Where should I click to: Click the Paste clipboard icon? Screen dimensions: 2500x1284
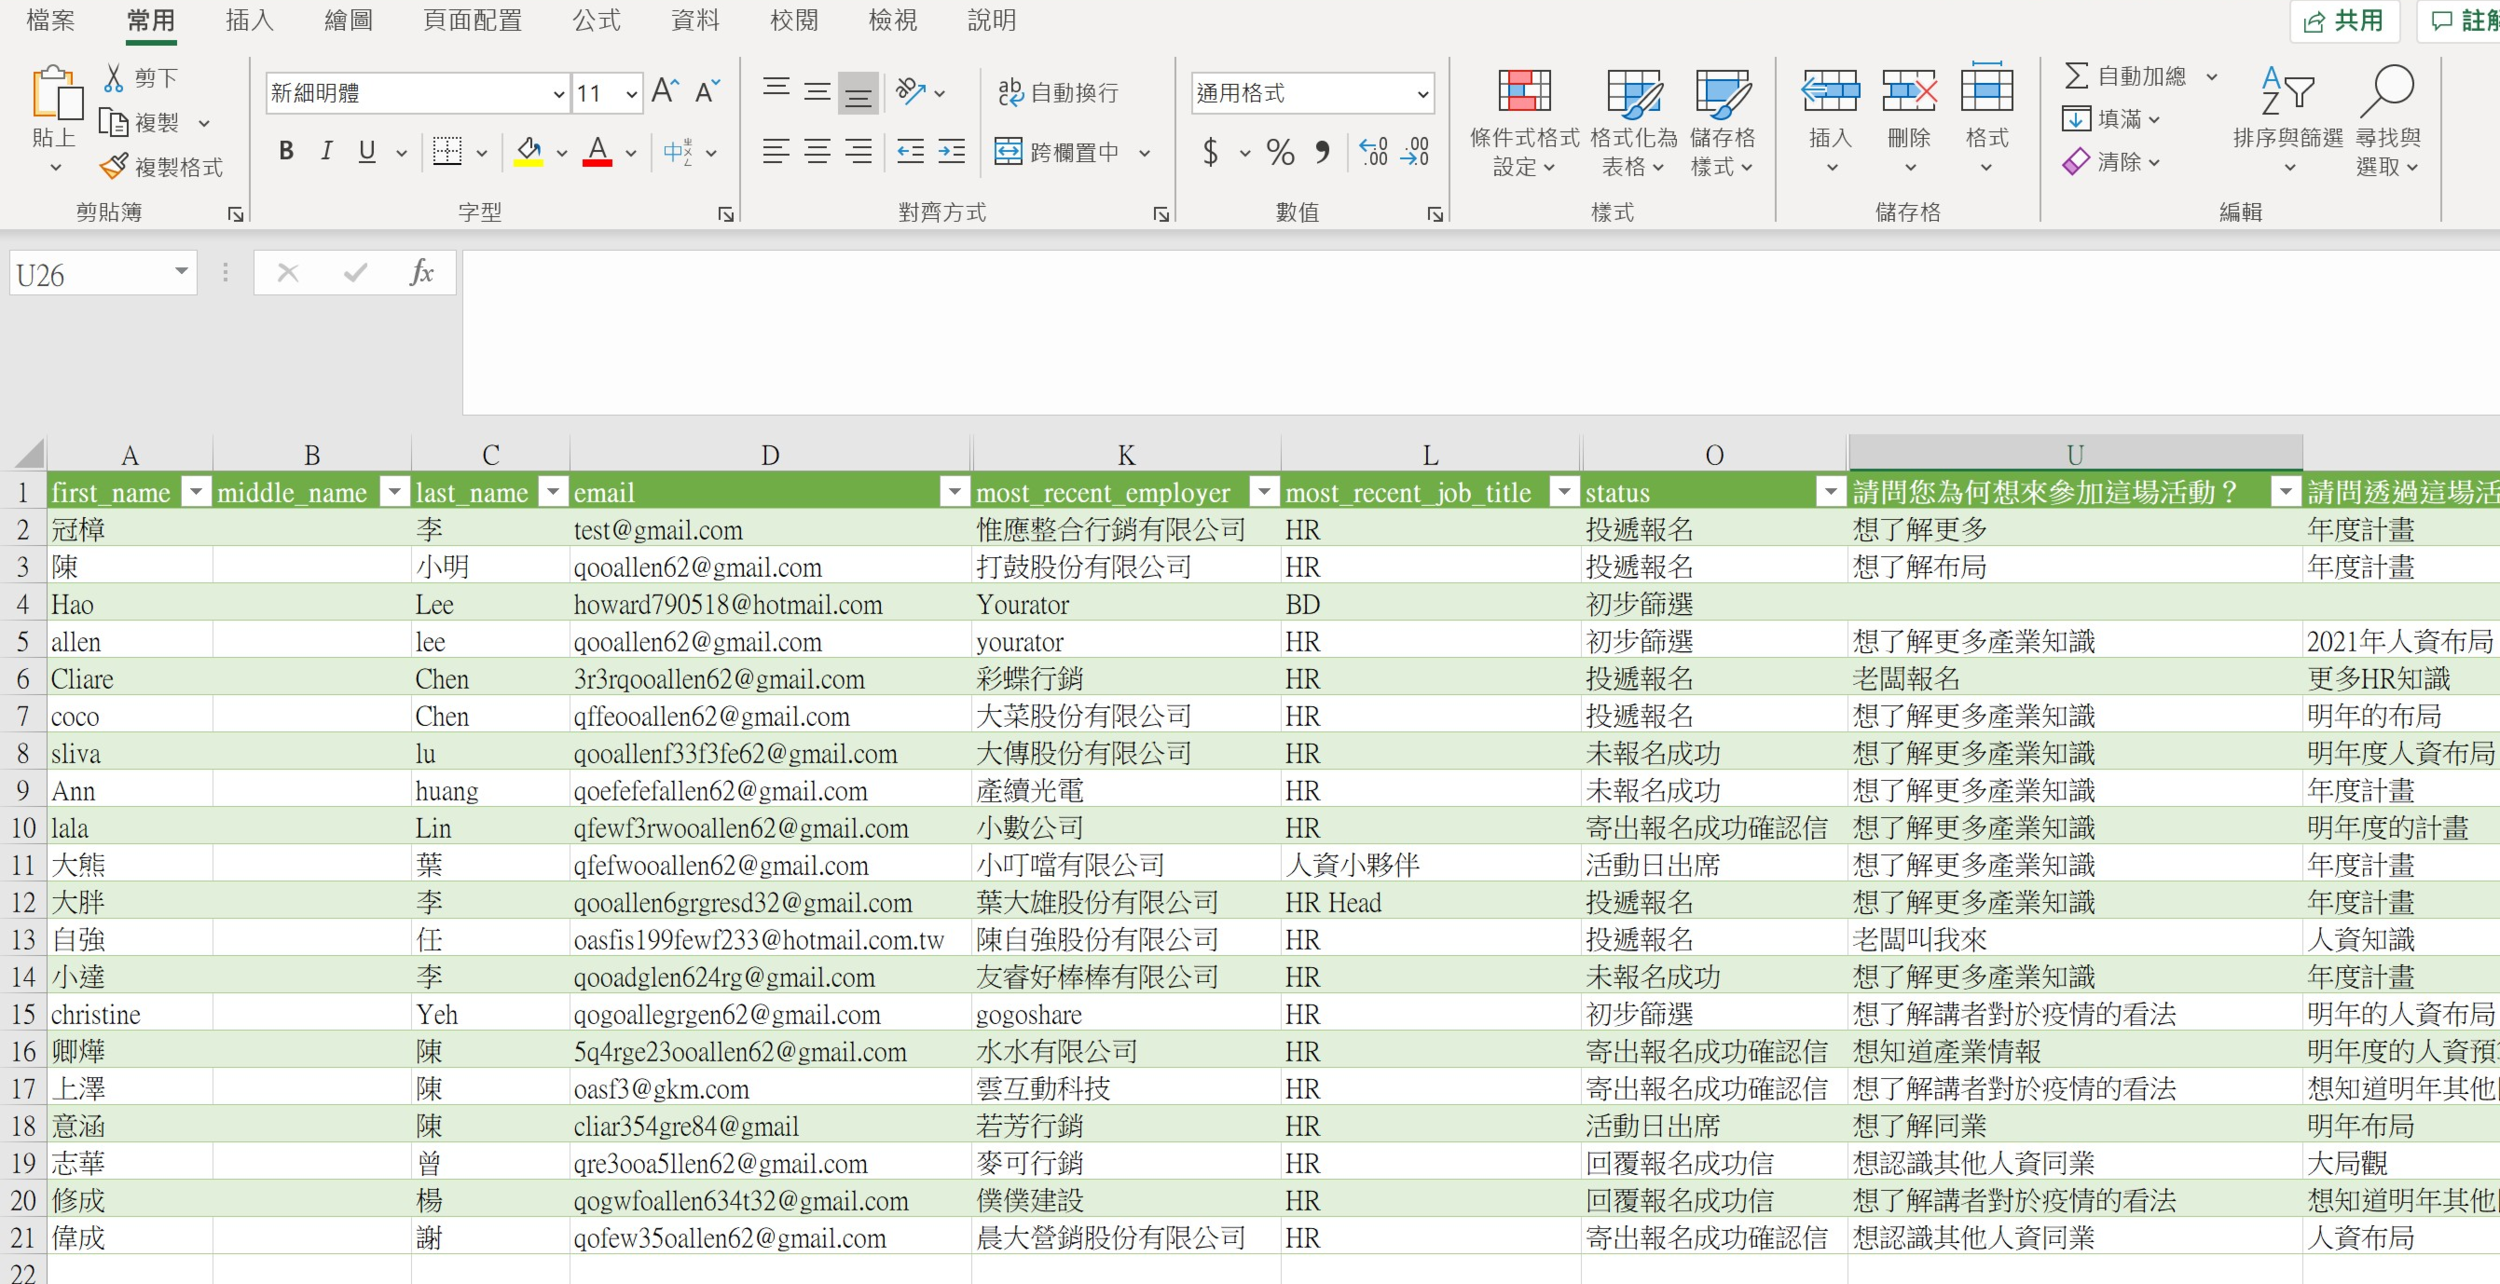[x=55, y=93]
